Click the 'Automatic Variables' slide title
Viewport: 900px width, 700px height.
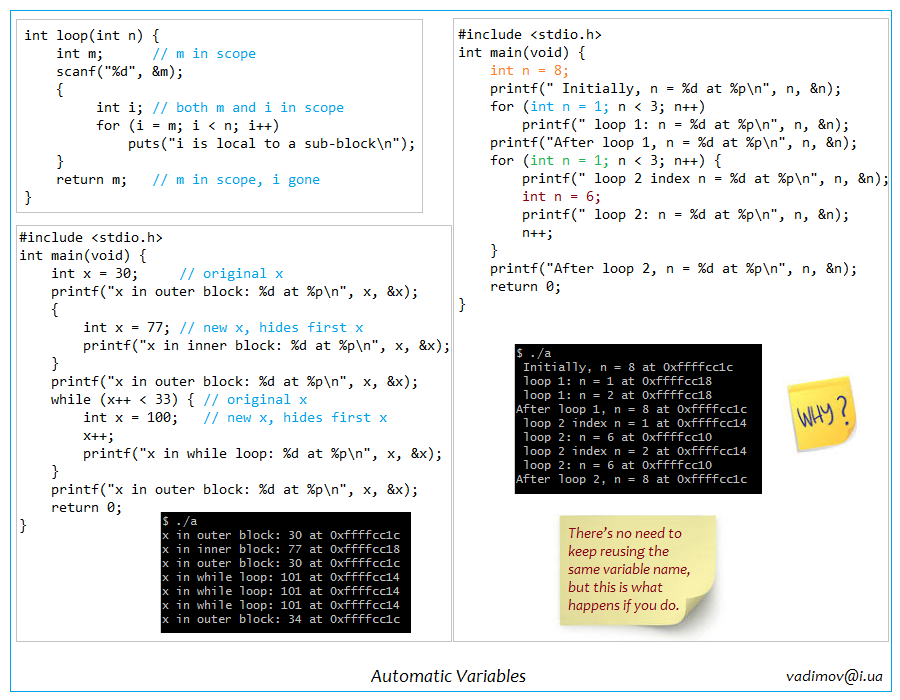[x=448, y=676]
